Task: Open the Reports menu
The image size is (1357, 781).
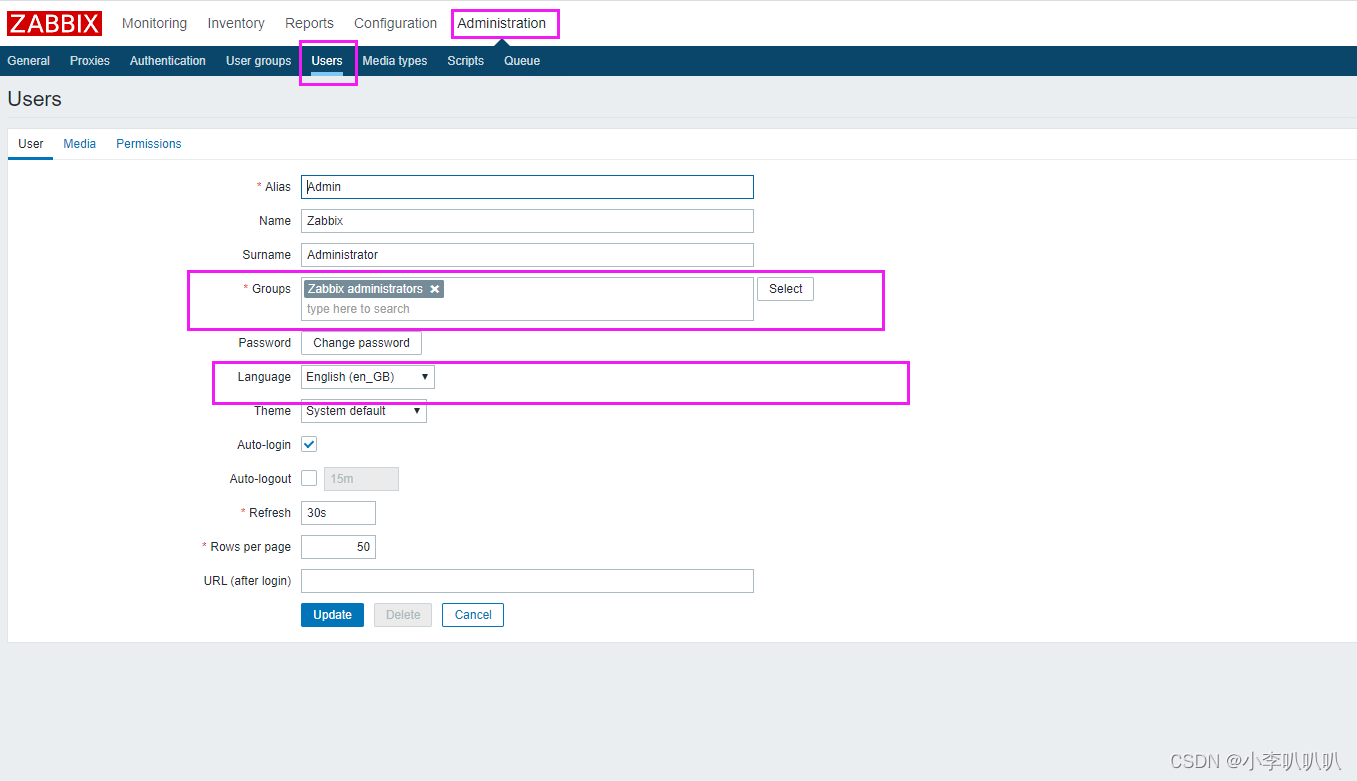Action: 309,23
